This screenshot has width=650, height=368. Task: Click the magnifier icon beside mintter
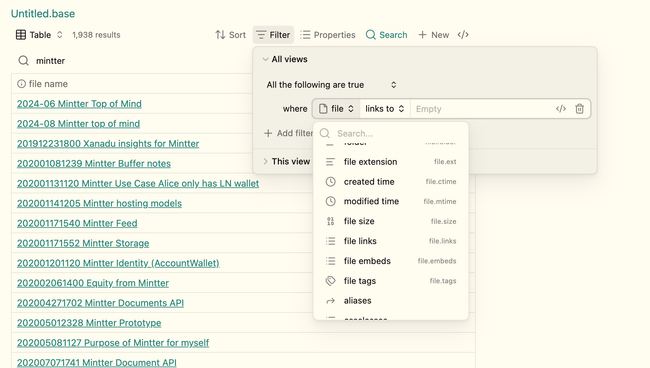coord(24,61)
